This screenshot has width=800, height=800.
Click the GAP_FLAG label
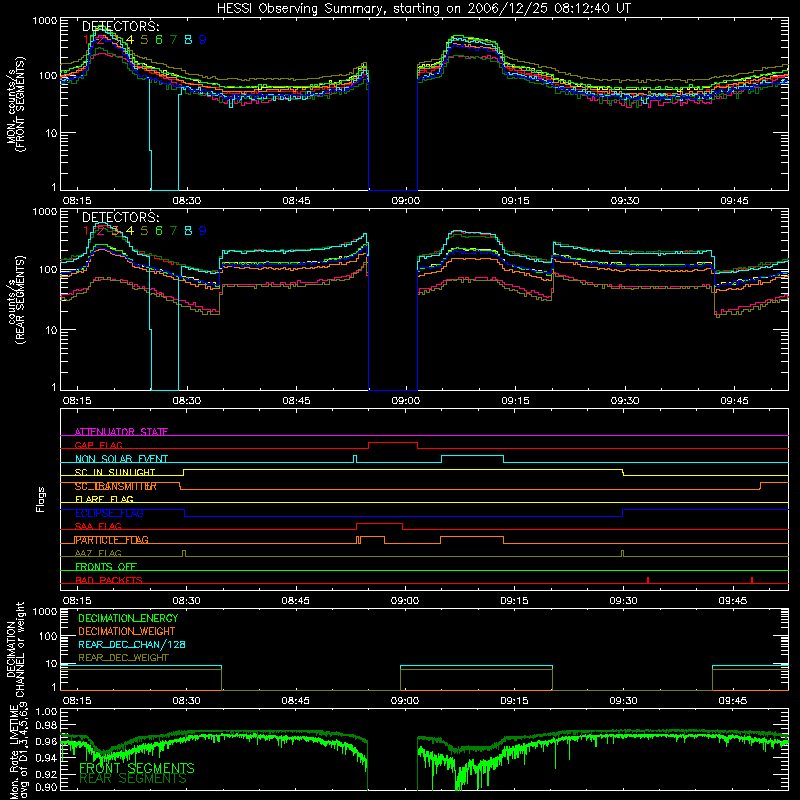click(x=98, y=445)
